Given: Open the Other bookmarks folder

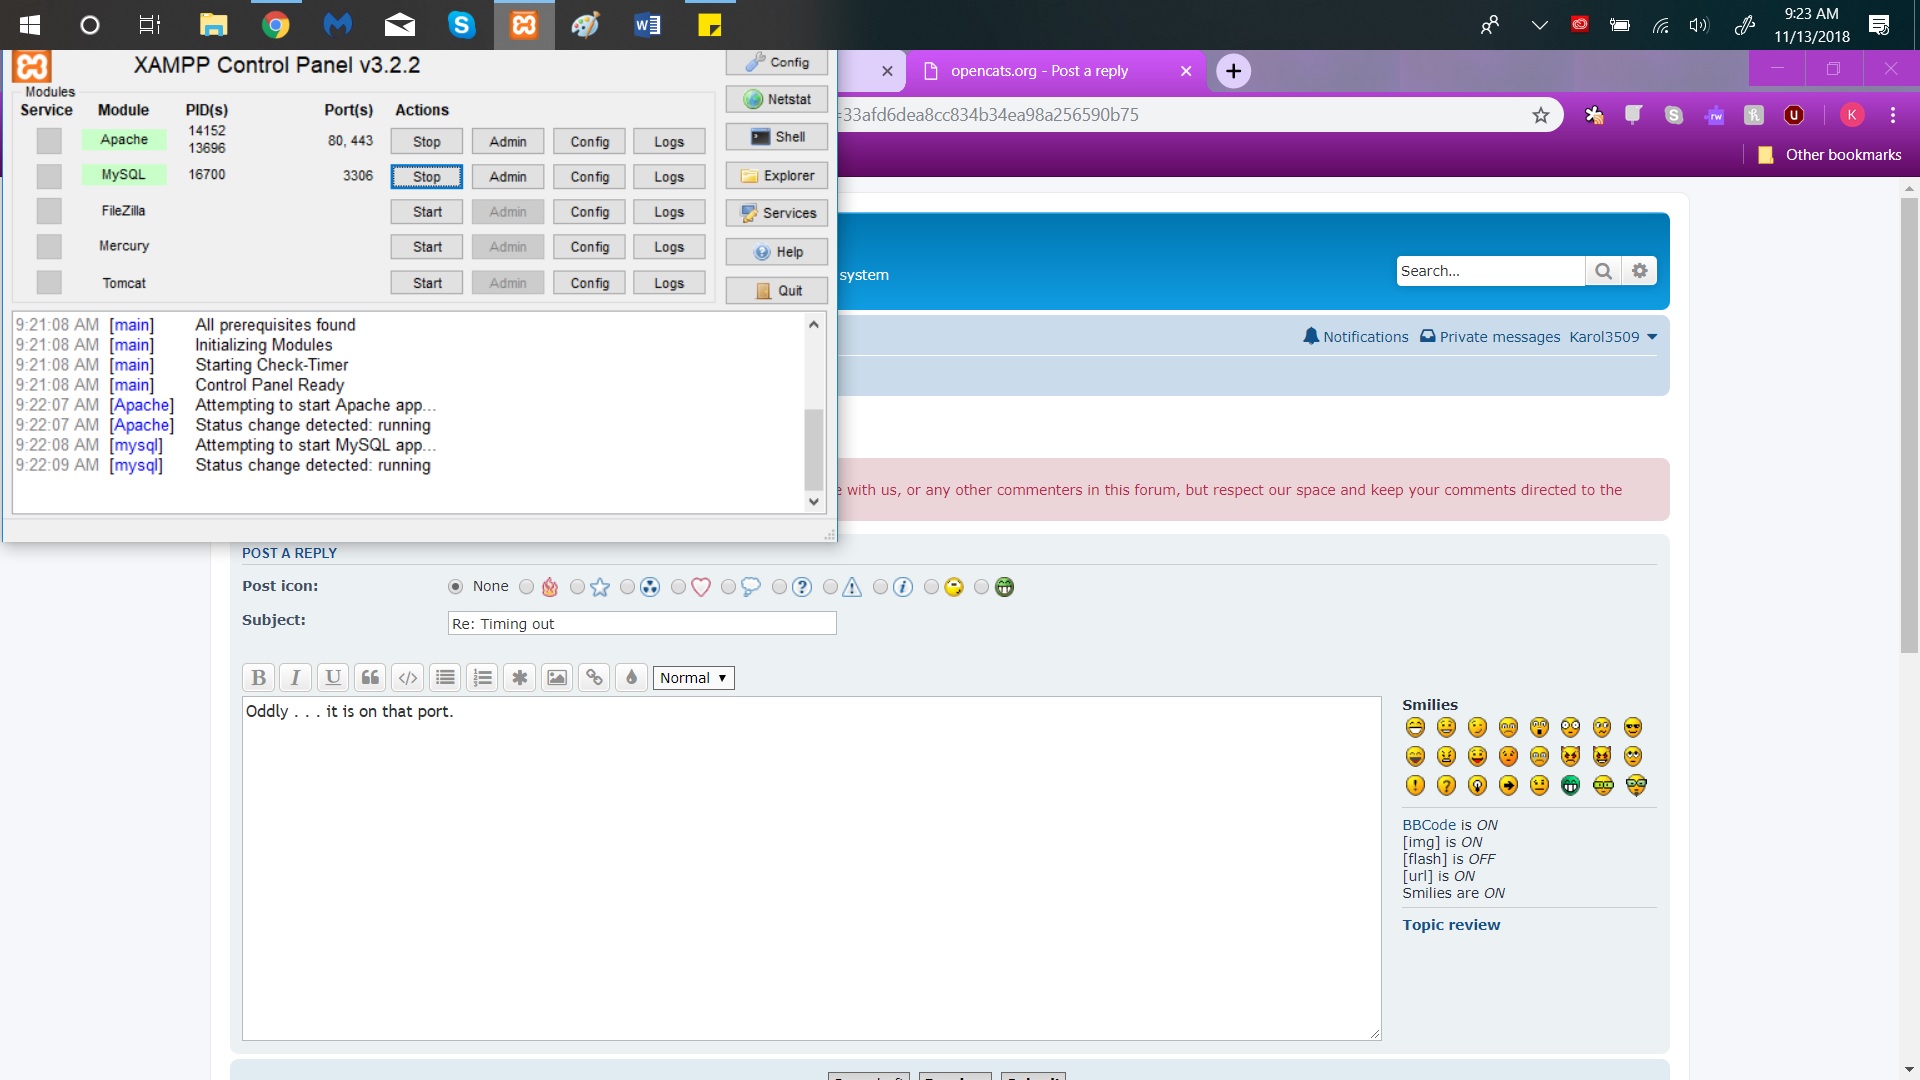Looking at the screenshot, I should (1830, 155).
